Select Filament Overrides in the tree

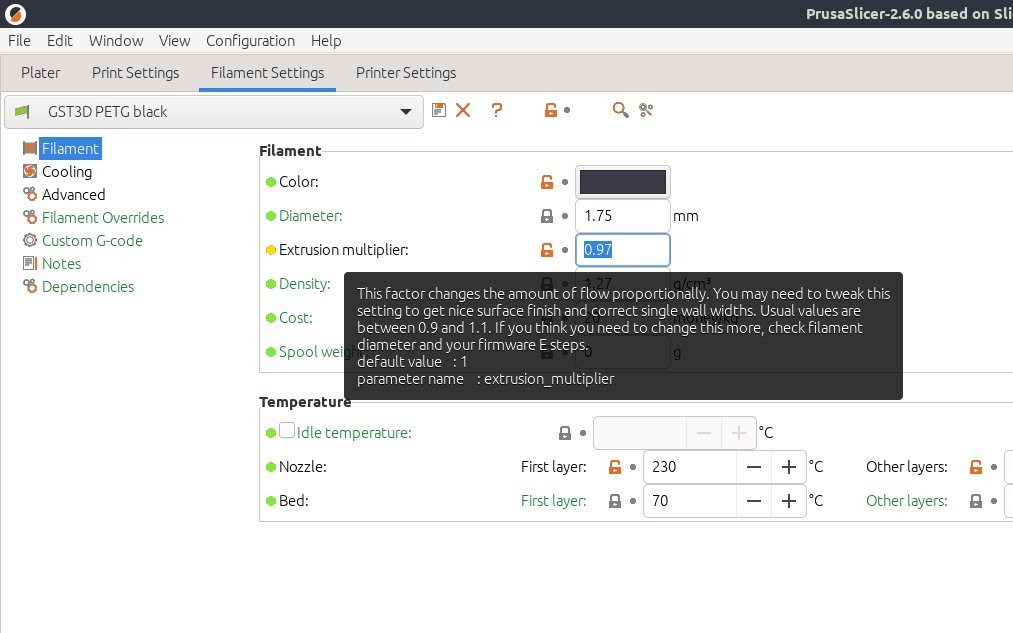103,218
